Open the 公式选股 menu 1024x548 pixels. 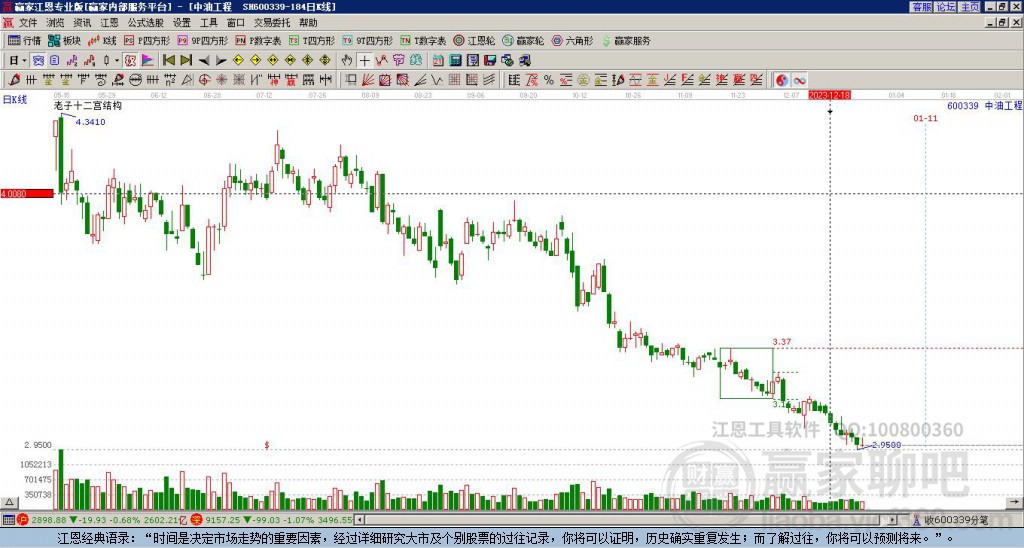(145, 23)
